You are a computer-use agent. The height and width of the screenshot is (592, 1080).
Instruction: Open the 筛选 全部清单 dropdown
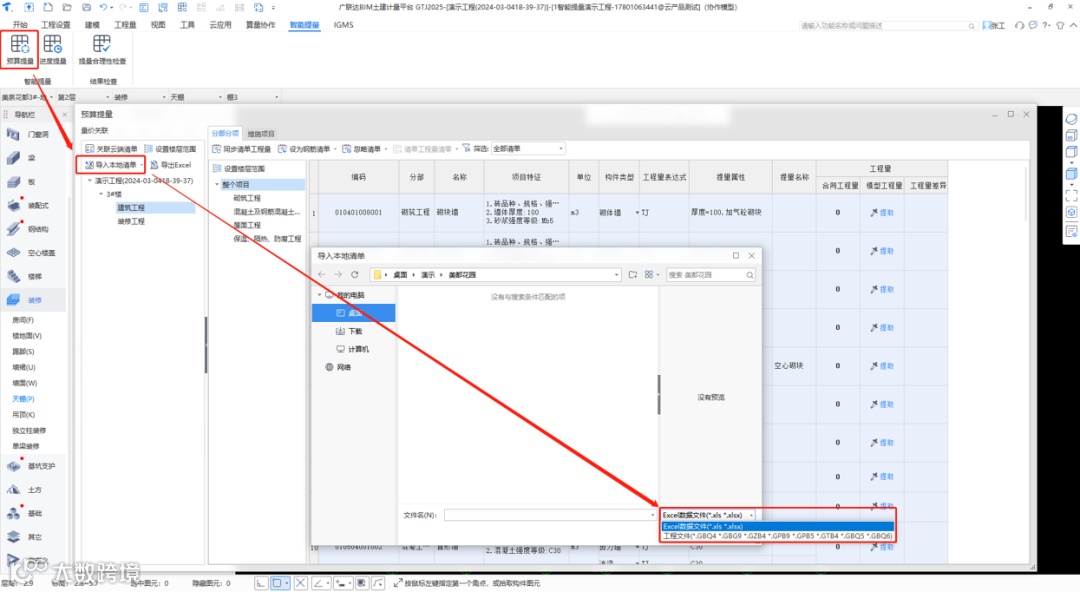[x=528, y=149]
